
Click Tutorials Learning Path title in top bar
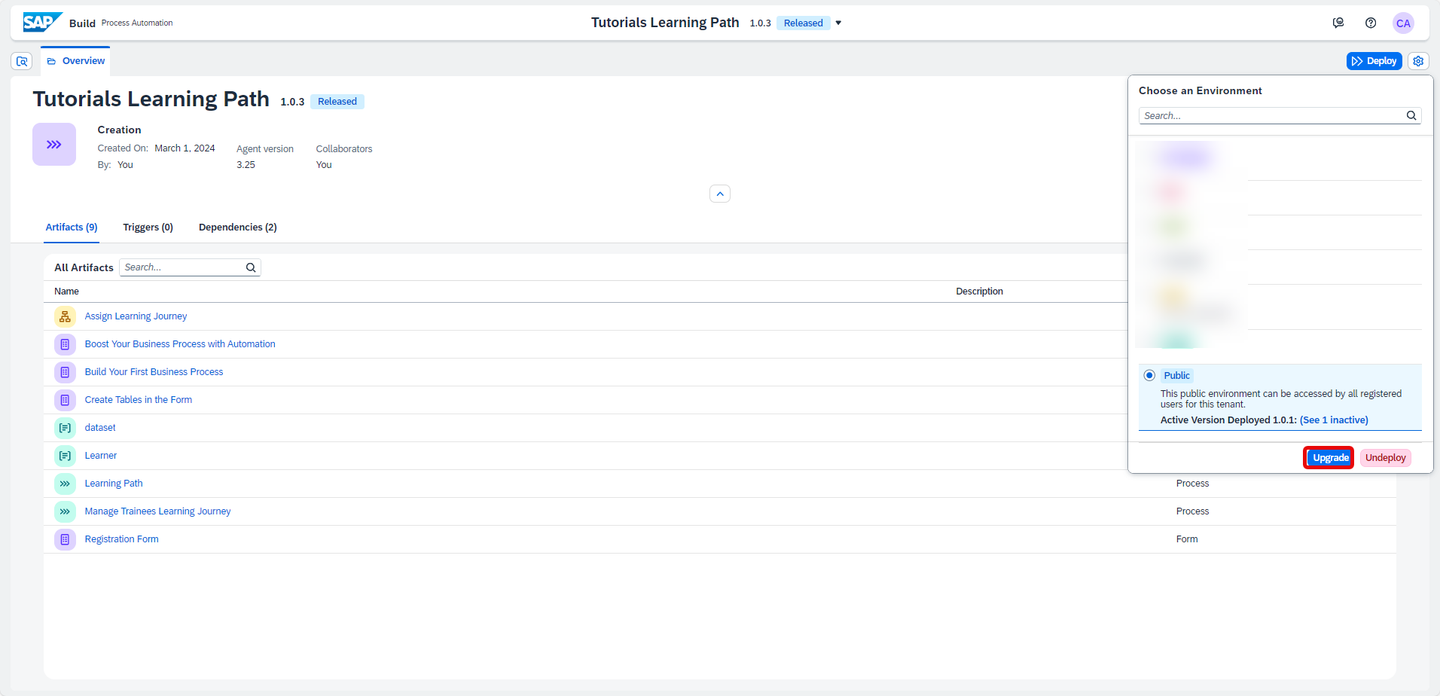pos(665,22)
